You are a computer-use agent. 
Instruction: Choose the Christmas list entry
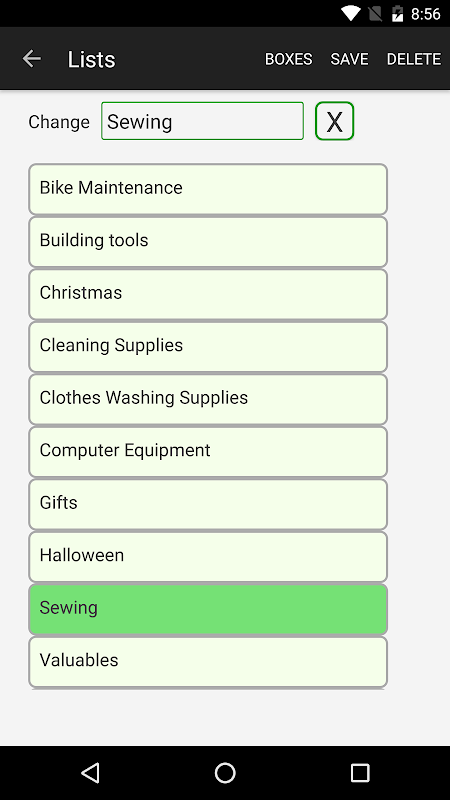click(x=208, y=294)
